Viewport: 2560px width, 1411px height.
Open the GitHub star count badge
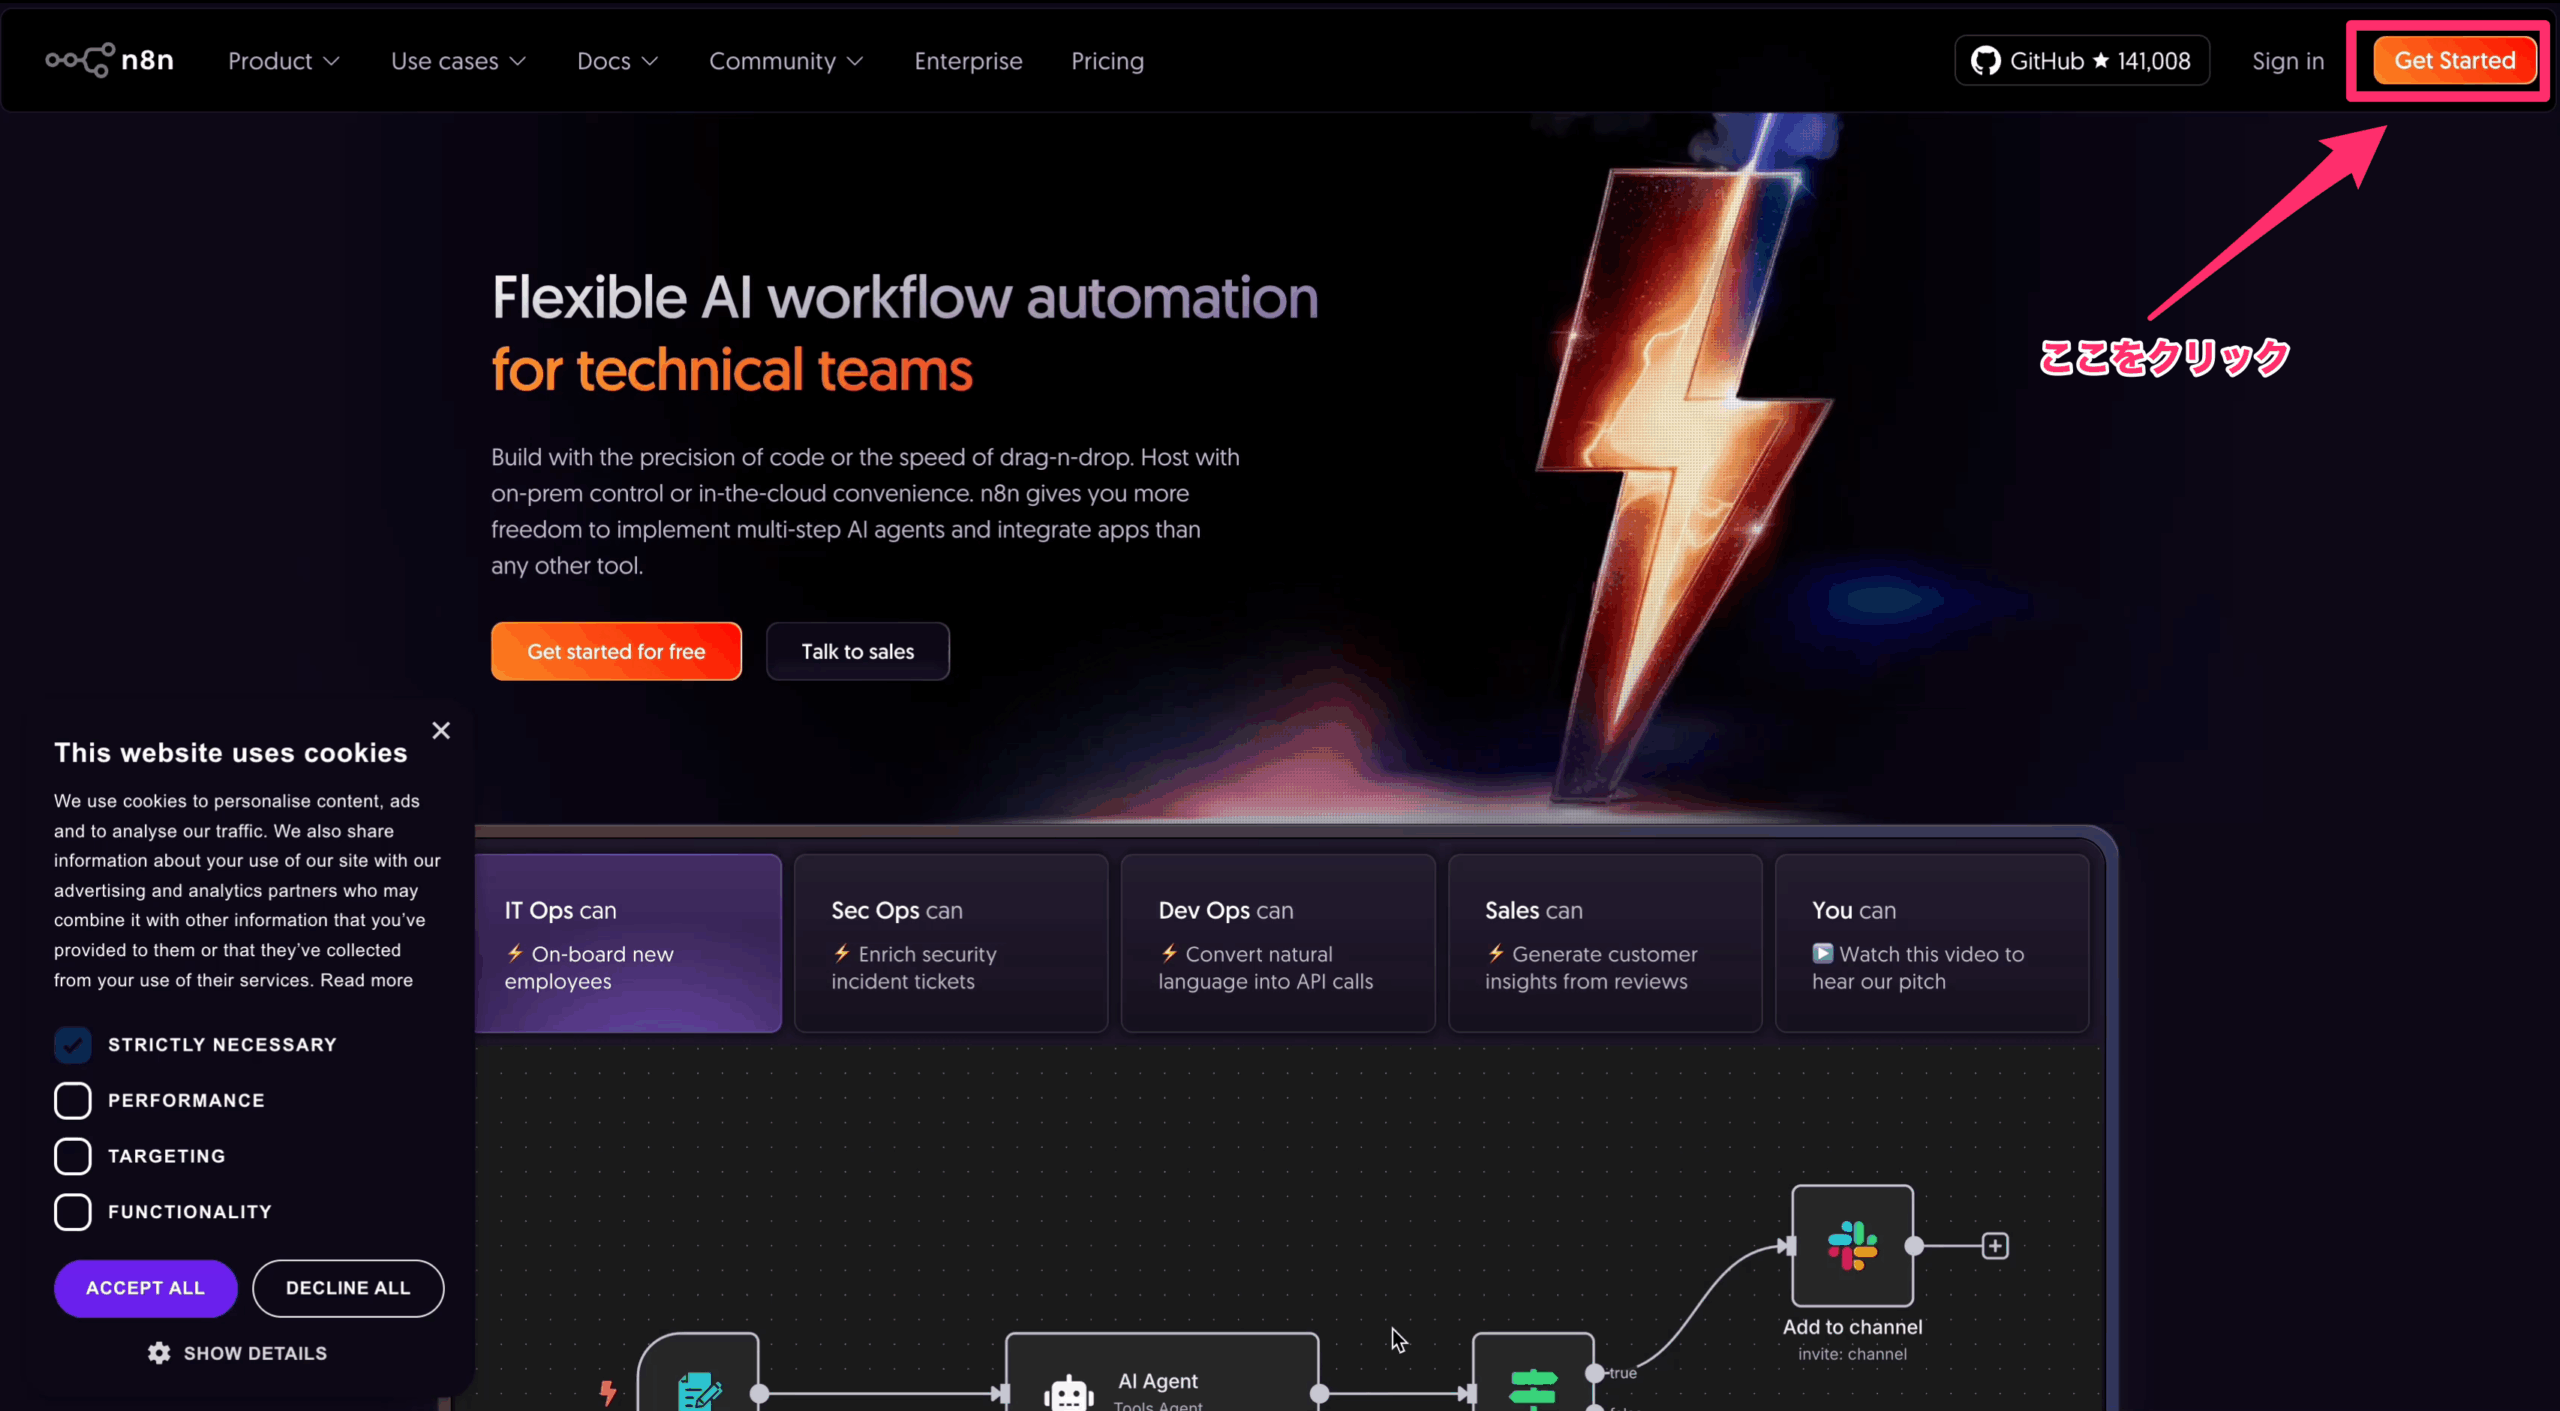pos(2081,61)
